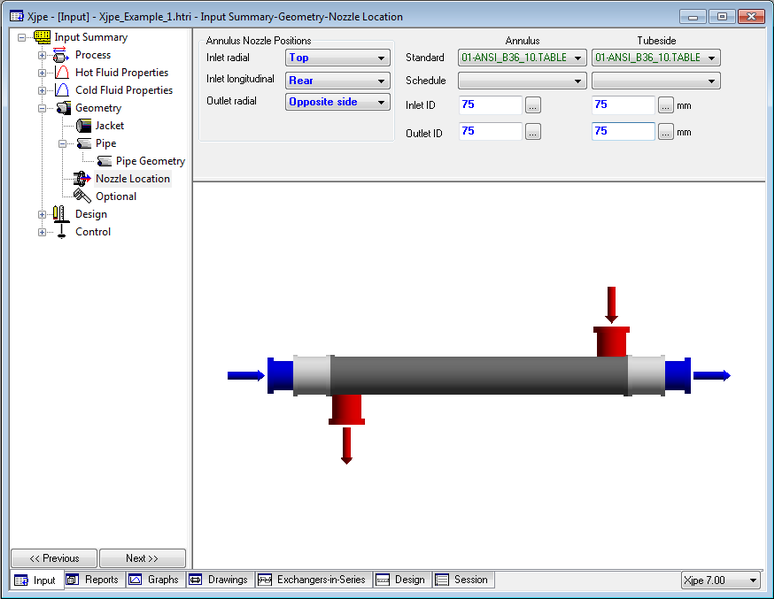774x599 pixels.
Task: Click the Nozzle Location tree icon
Action: 83,179
